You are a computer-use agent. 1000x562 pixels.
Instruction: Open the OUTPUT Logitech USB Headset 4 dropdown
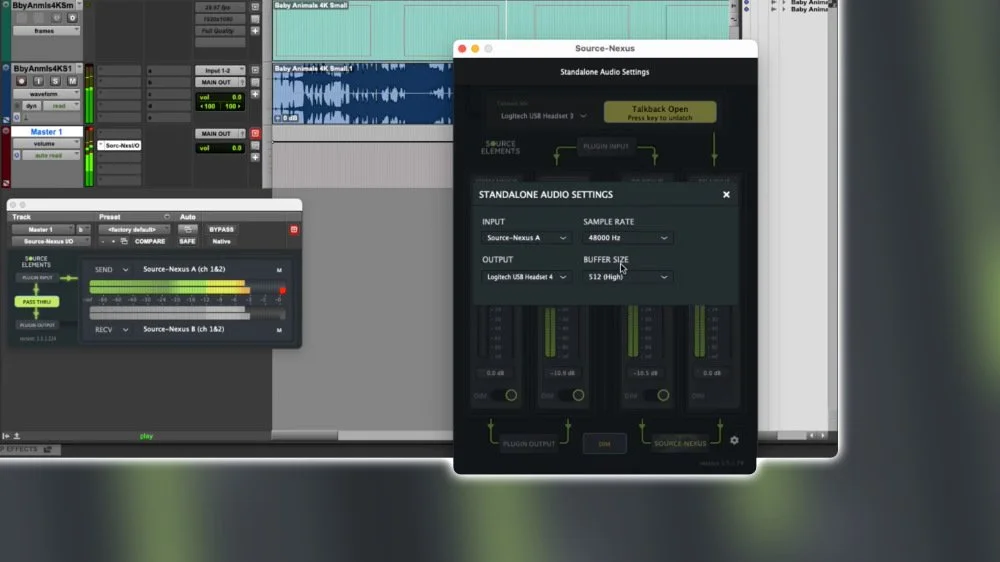(x=526, y=277)
